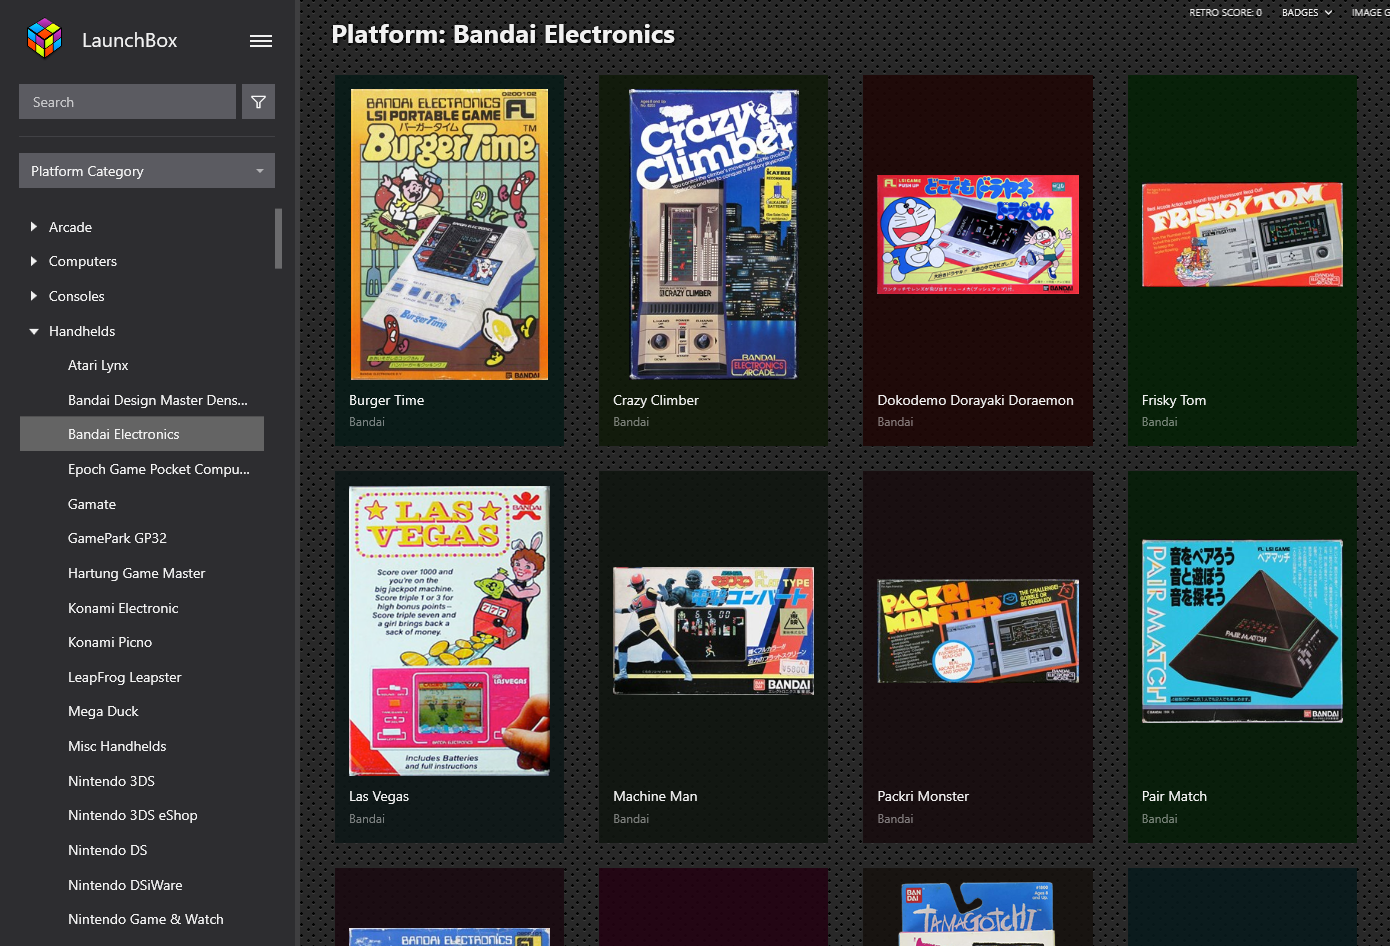Image resolution: width=1390 pixels, height=946 pixels.
Task: Select the Frisky Tom game thumbnail
Action: (x=1241, y=234)
